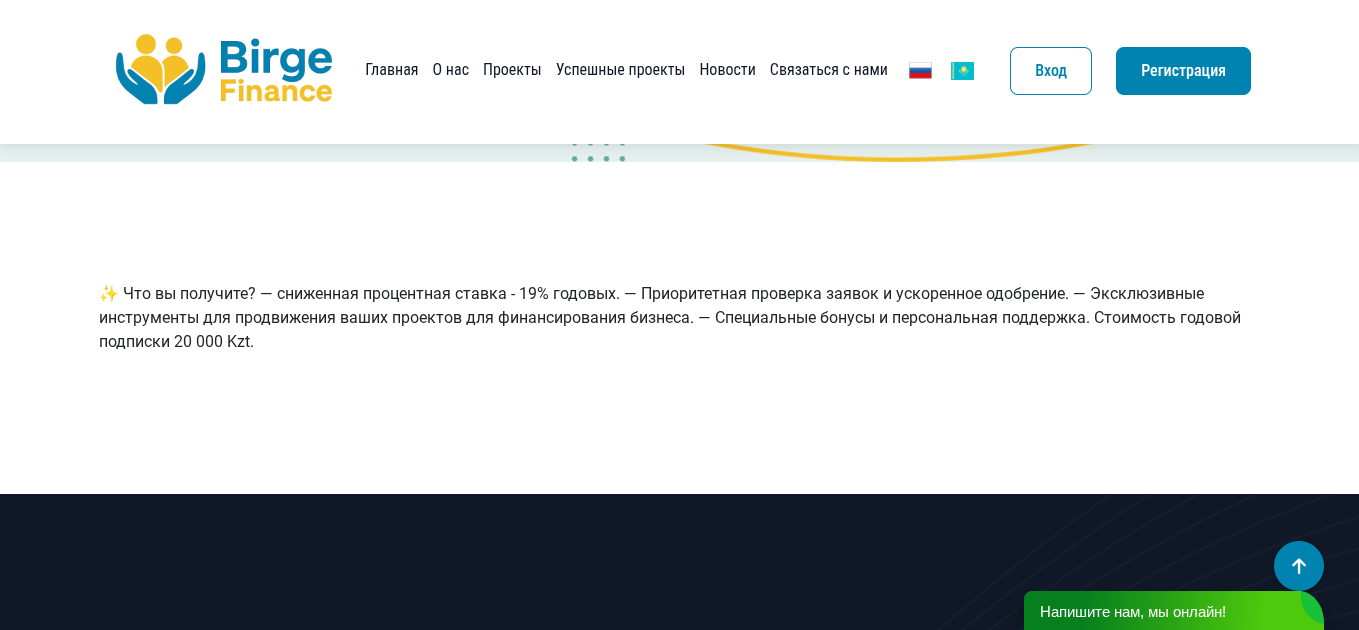Click the Регистрация button
The width and height of the screenshot is (1359, 630).
coord(1183,70)
